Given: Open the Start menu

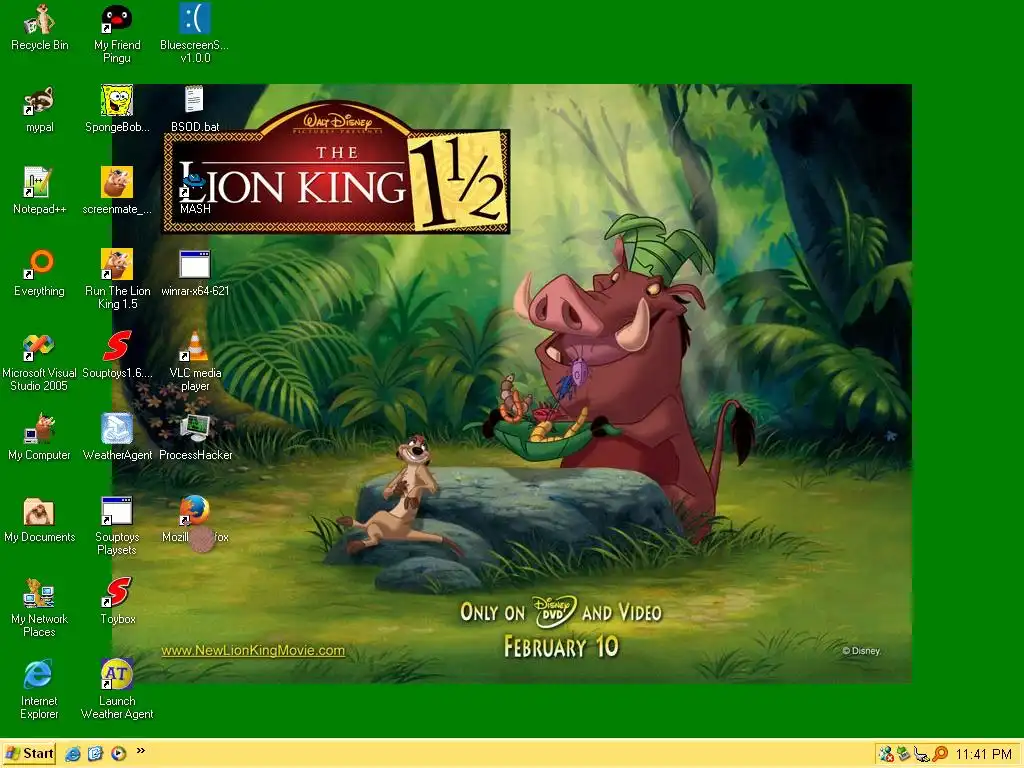Looking at the screenshot, I should pos(29,754).
